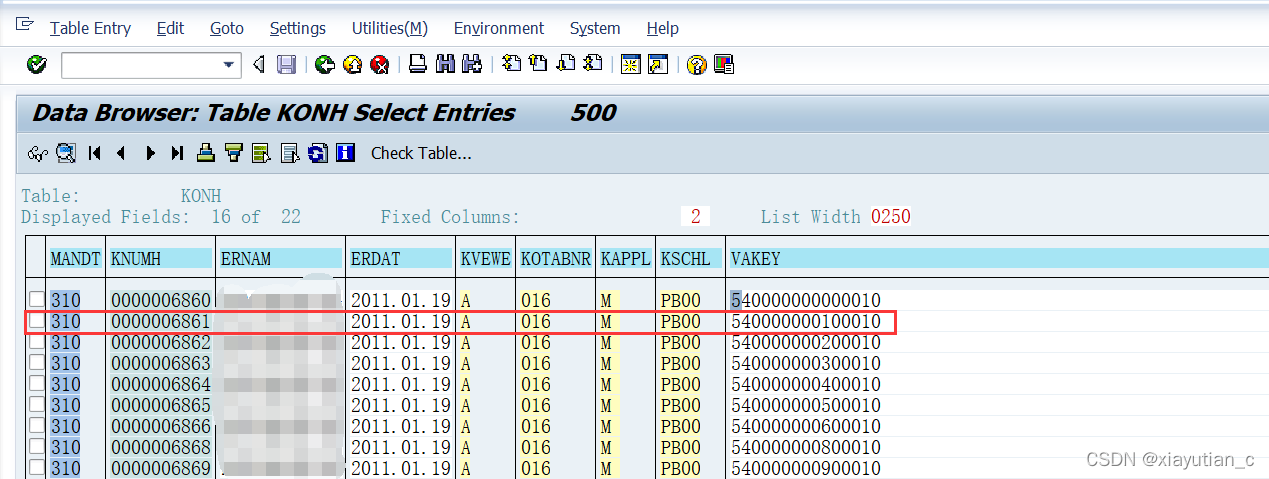
Task: Go to Next Page icon
Action: pyautogui.click(x=565, y=65)
